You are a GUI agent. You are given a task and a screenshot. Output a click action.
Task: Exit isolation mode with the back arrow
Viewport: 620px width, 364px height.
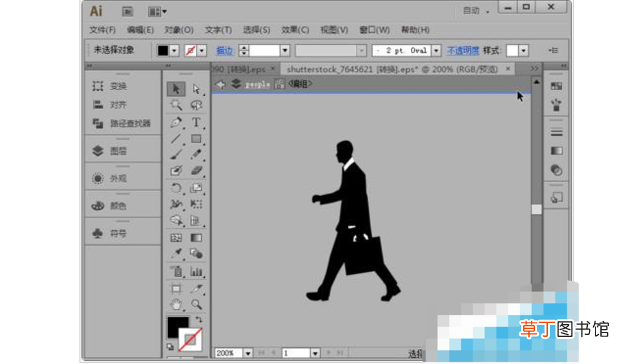click(x=221, y=84)
